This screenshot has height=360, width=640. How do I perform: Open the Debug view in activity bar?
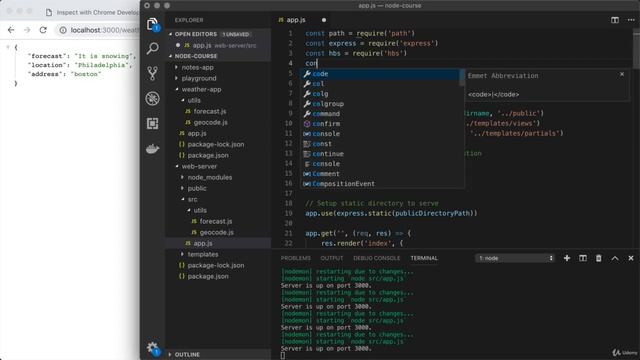click(x=152, y=98)
